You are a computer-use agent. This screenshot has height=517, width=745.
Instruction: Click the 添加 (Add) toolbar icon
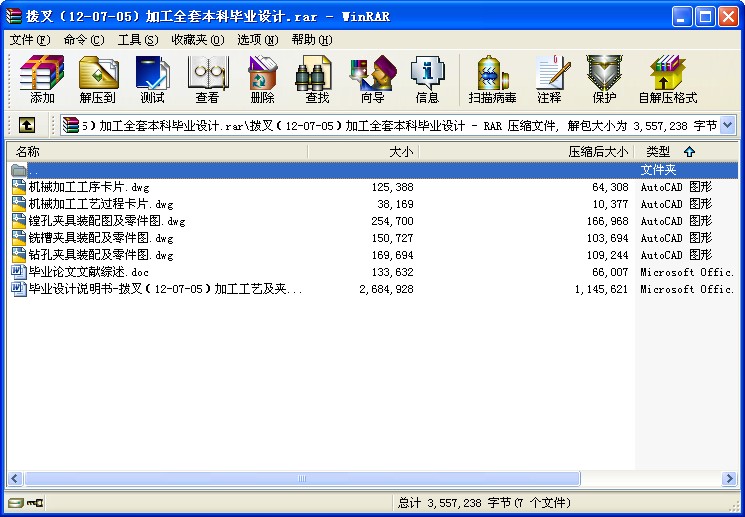coord(42,79)
